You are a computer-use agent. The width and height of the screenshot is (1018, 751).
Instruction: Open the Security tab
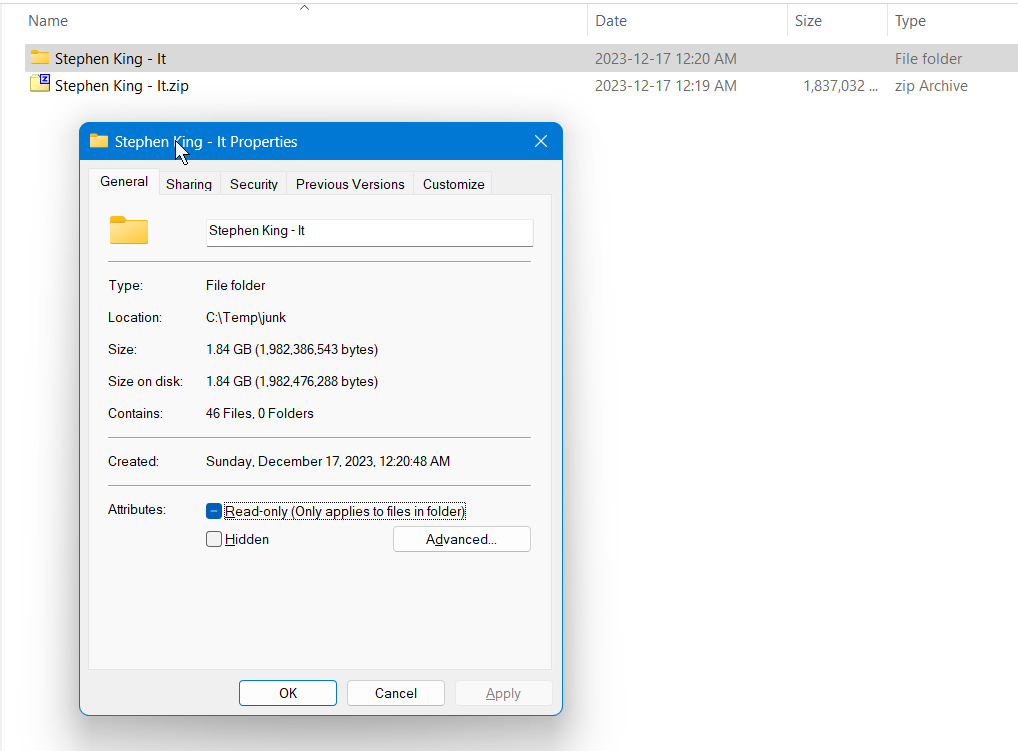pos(254,184)
